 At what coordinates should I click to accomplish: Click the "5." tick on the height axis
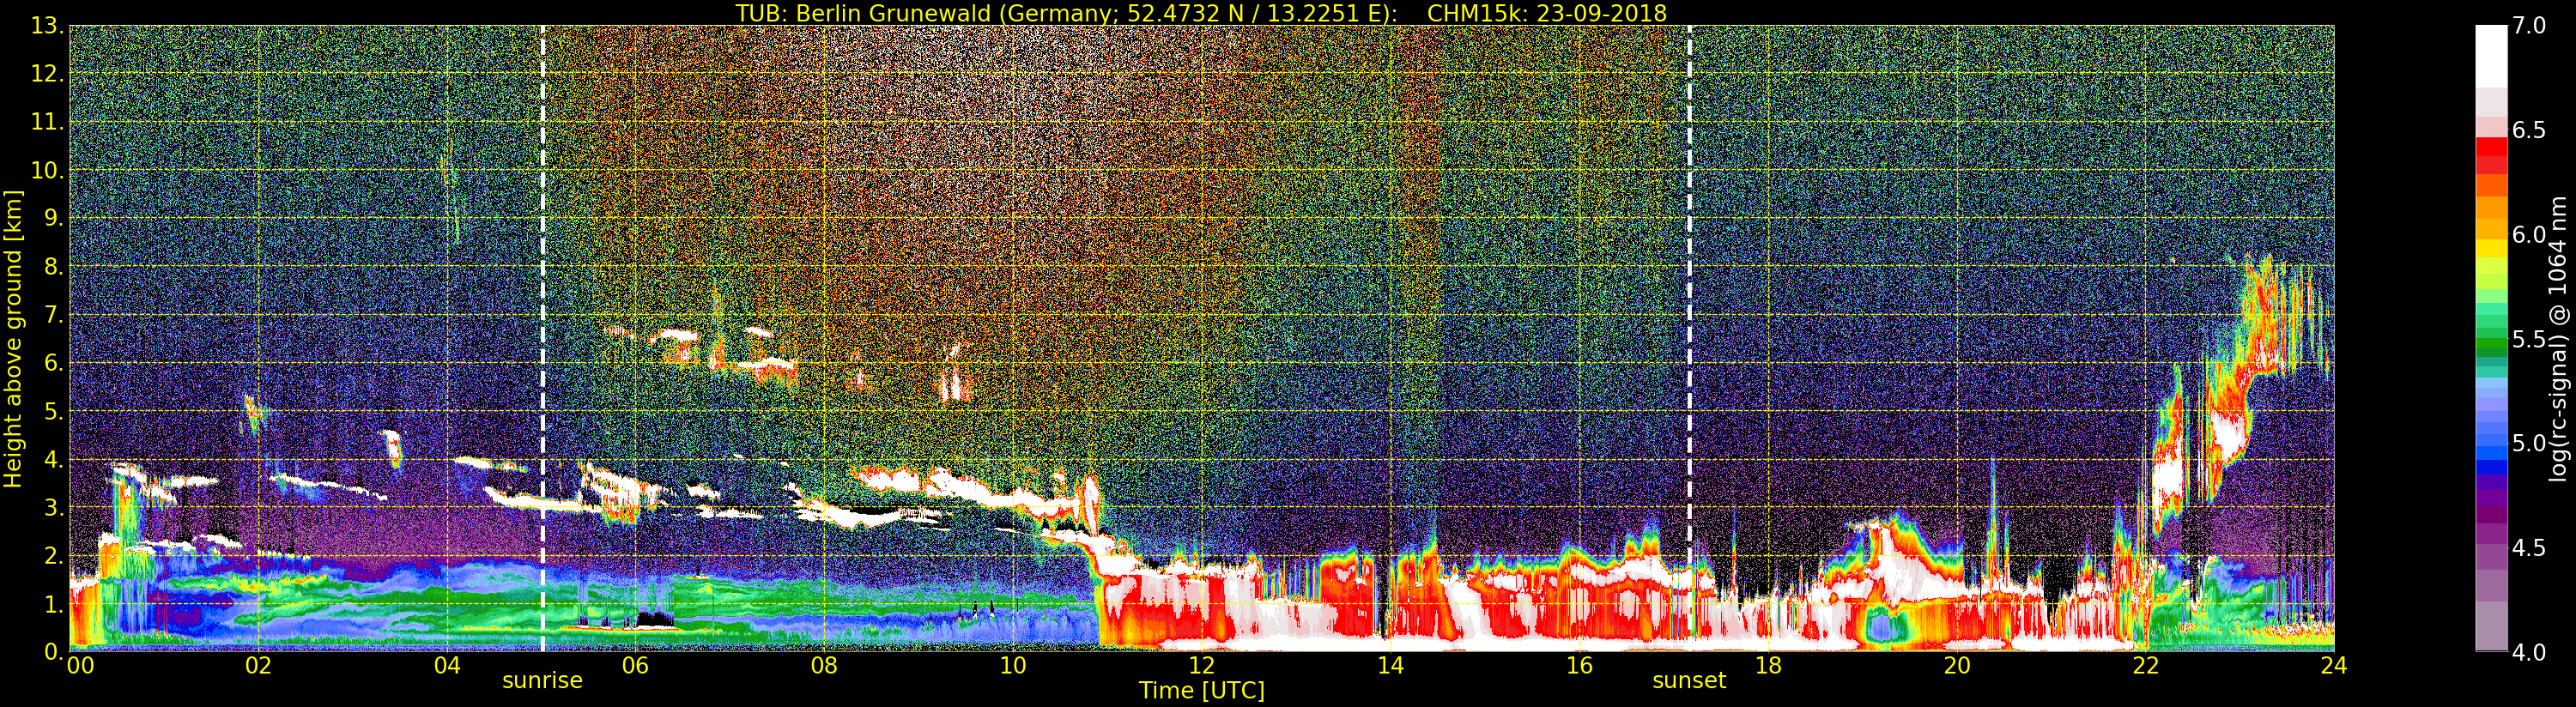coord(54,411)
